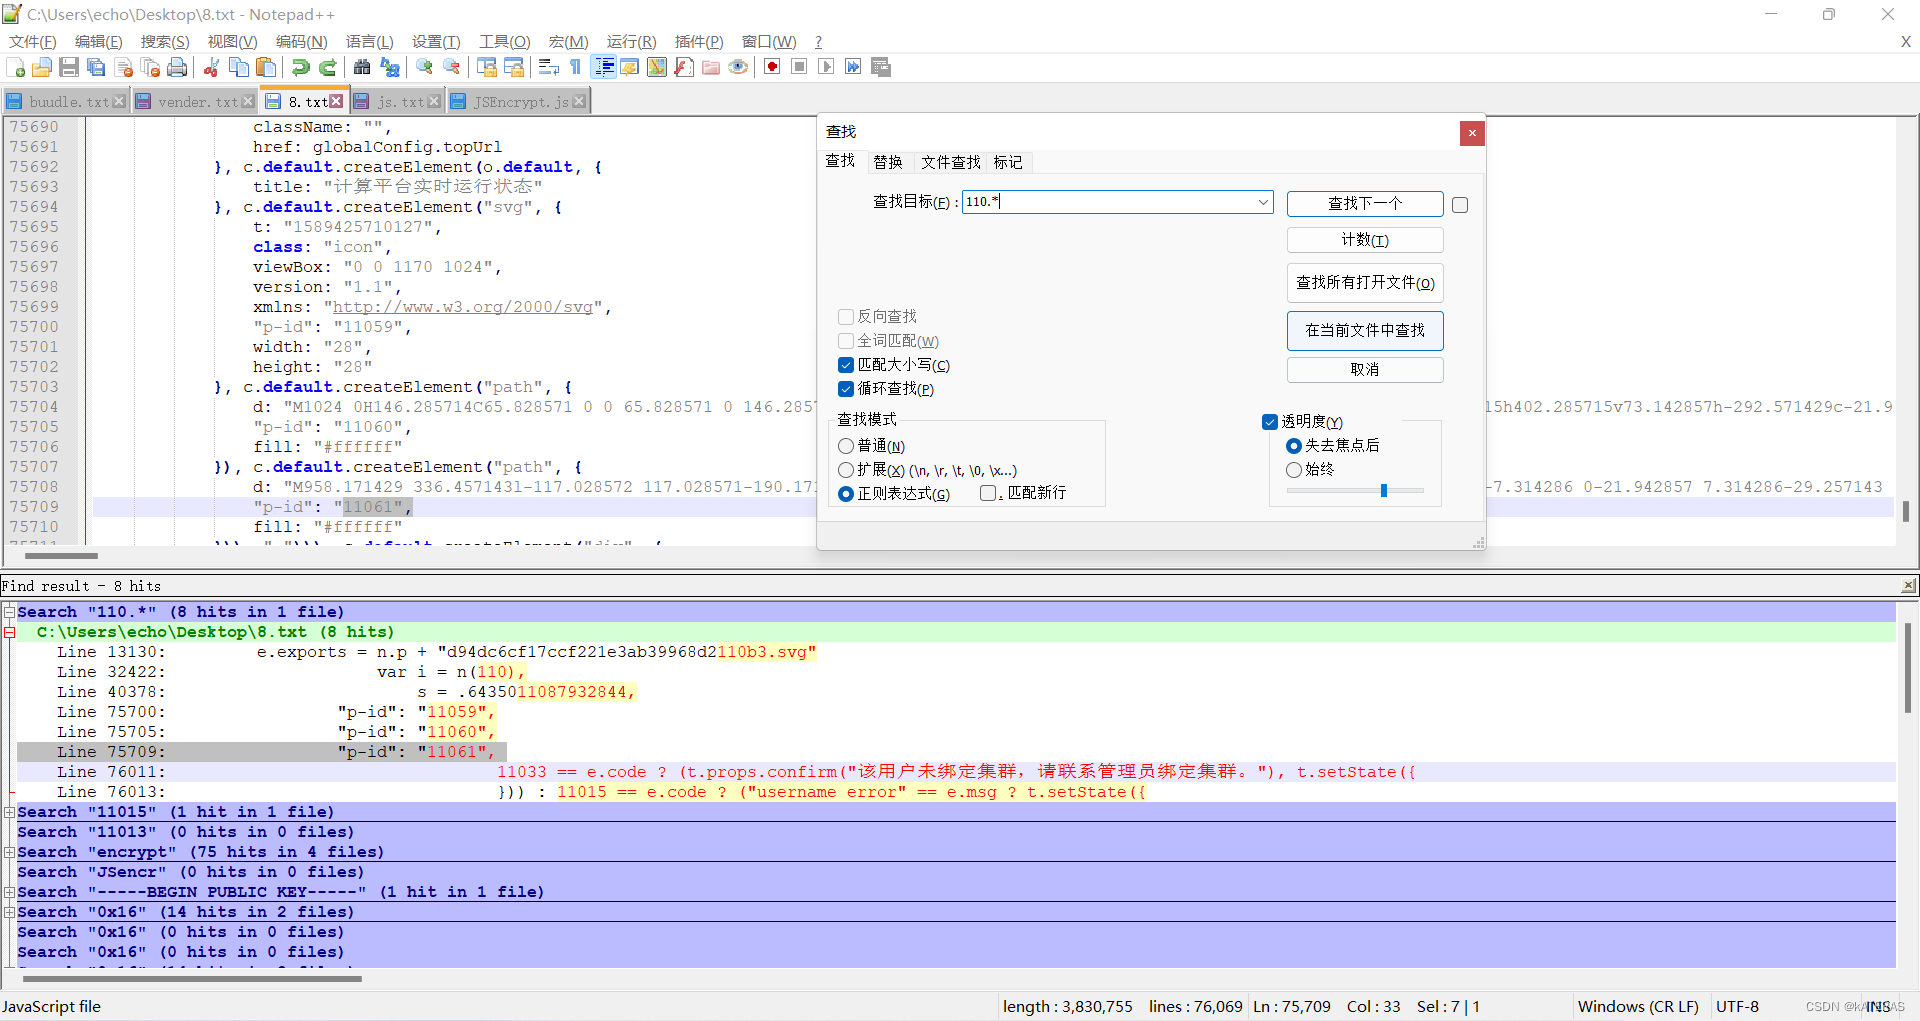Image resolution: width=1920 pixels, height=1021 pixels.
Task: Save all open files
Action: (96, 67)
